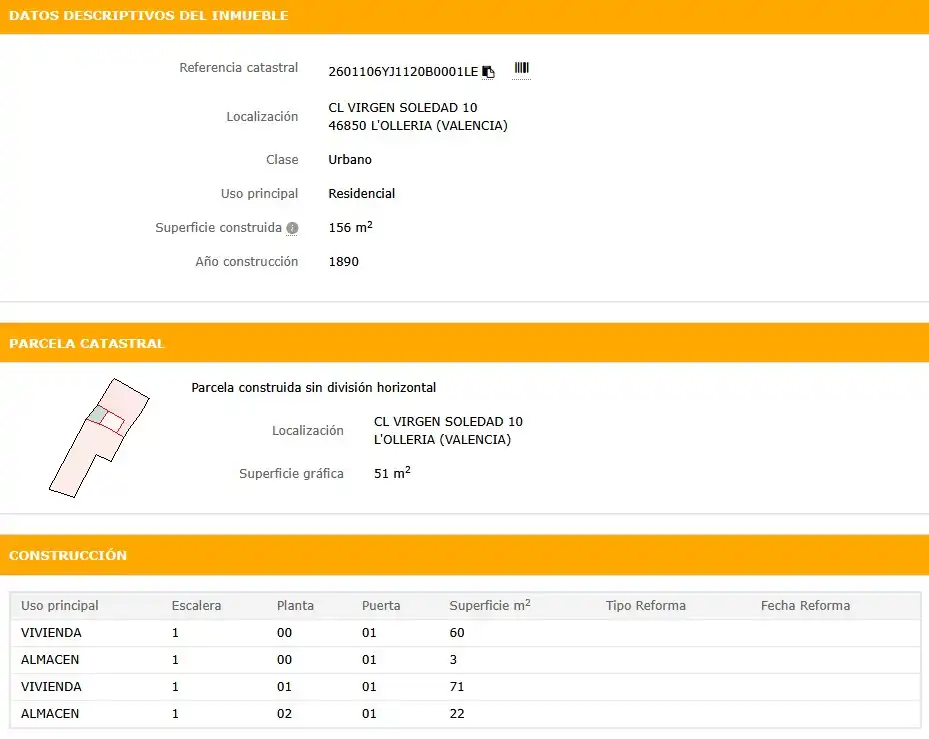Image resolution: width=929 pixels, height=739 pixels.
Task: Click the Planta column header
Action: (295, 606)
